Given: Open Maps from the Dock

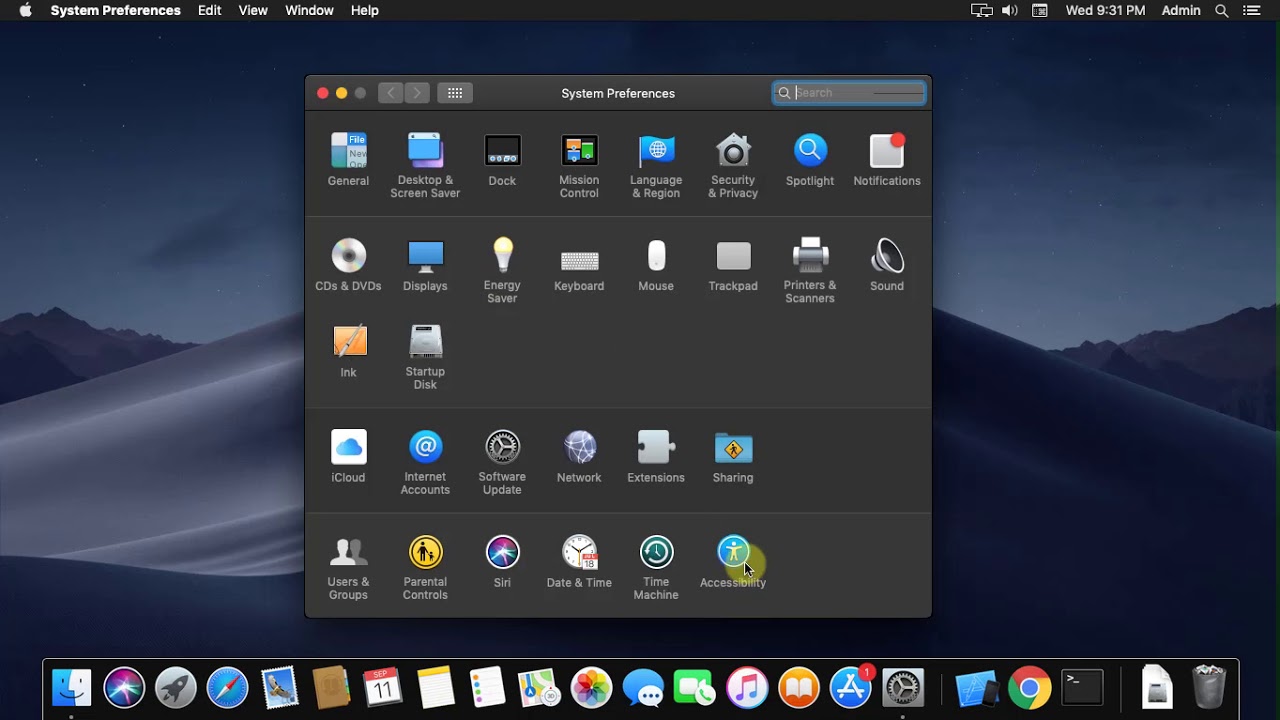Looking at the screenshot, I should coord(539,688).
